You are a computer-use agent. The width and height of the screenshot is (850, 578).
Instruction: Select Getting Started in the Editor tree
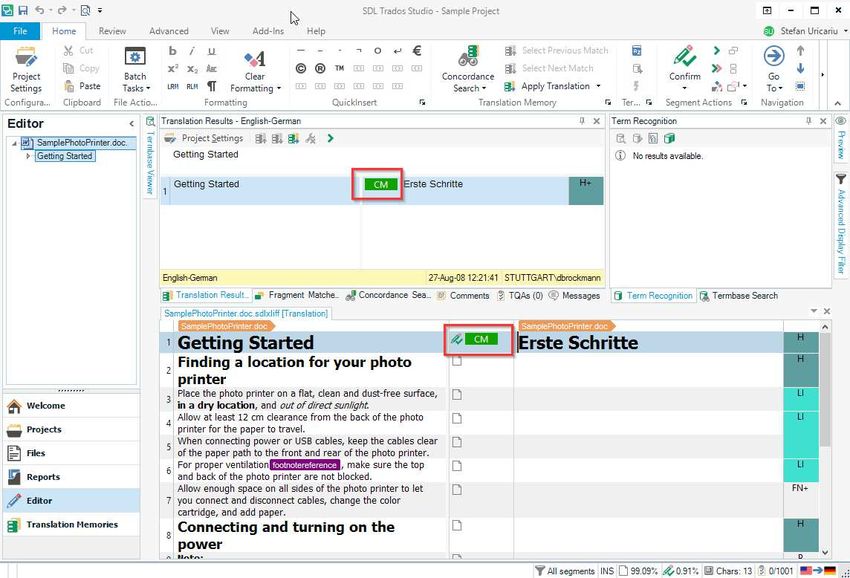tap(65, 156)
